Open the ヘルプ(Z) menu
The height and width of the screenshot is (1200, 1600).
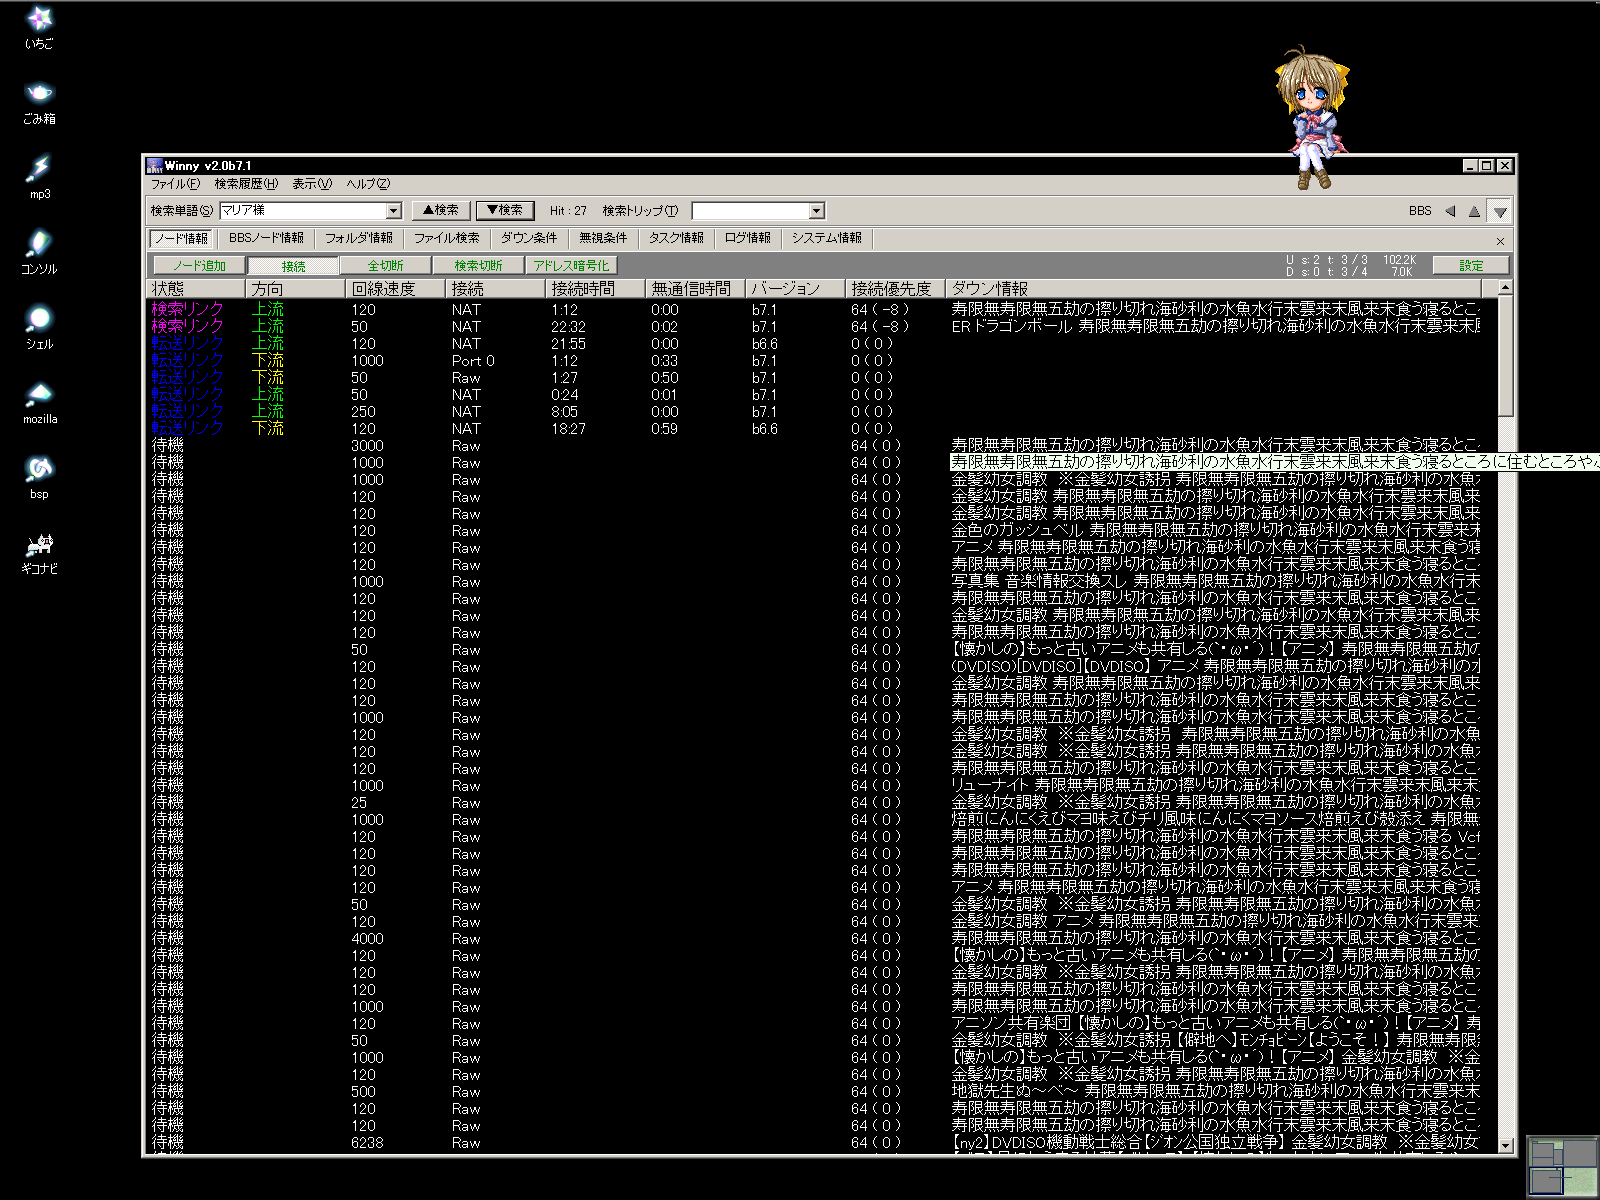(368, 184)
